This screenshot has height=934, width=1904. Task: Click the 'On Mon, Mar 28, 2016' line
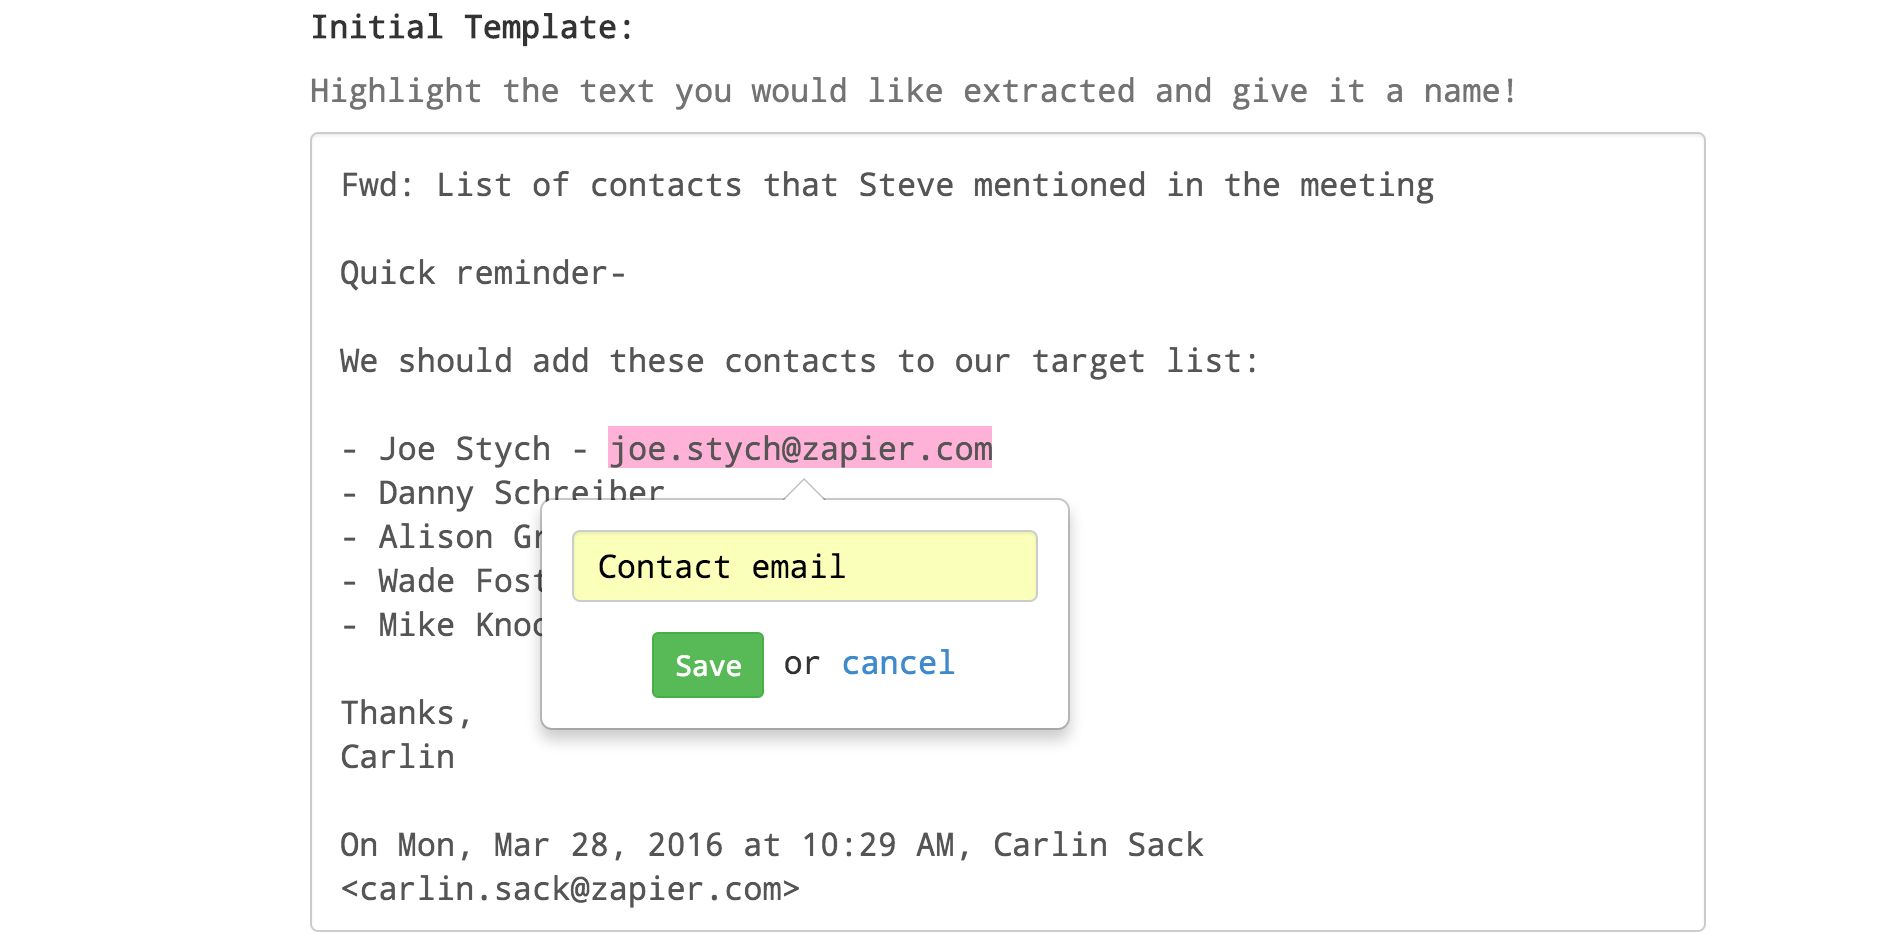coord(770,845)
